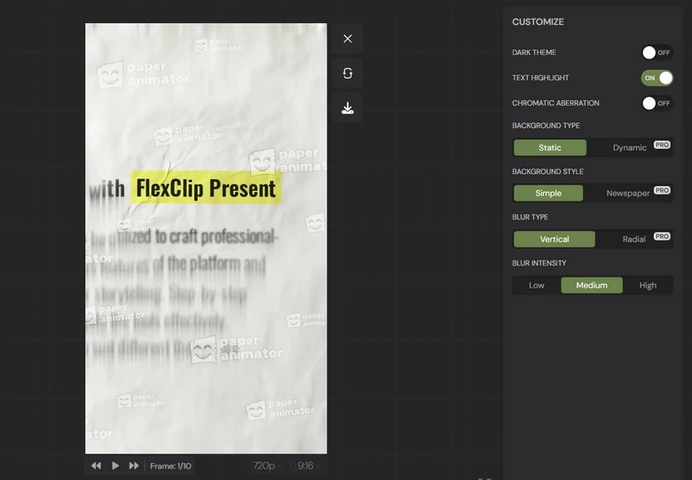
Task: Close the preview with the X icon
Action: pos(348,39)
